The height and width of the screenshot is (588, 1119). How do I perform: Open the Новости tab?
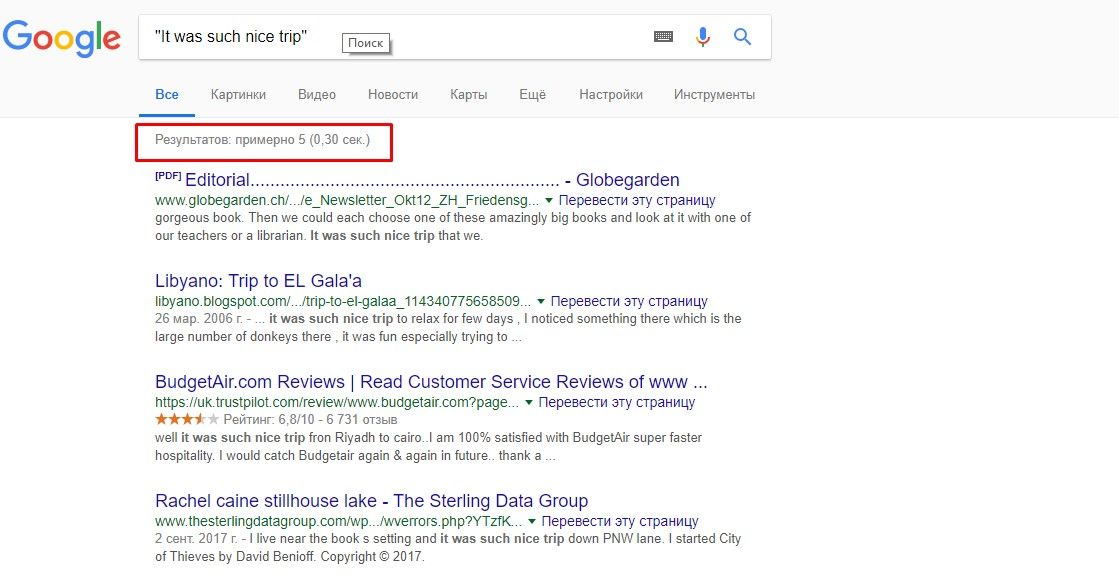pyautogui.click(x=393, y=94)
